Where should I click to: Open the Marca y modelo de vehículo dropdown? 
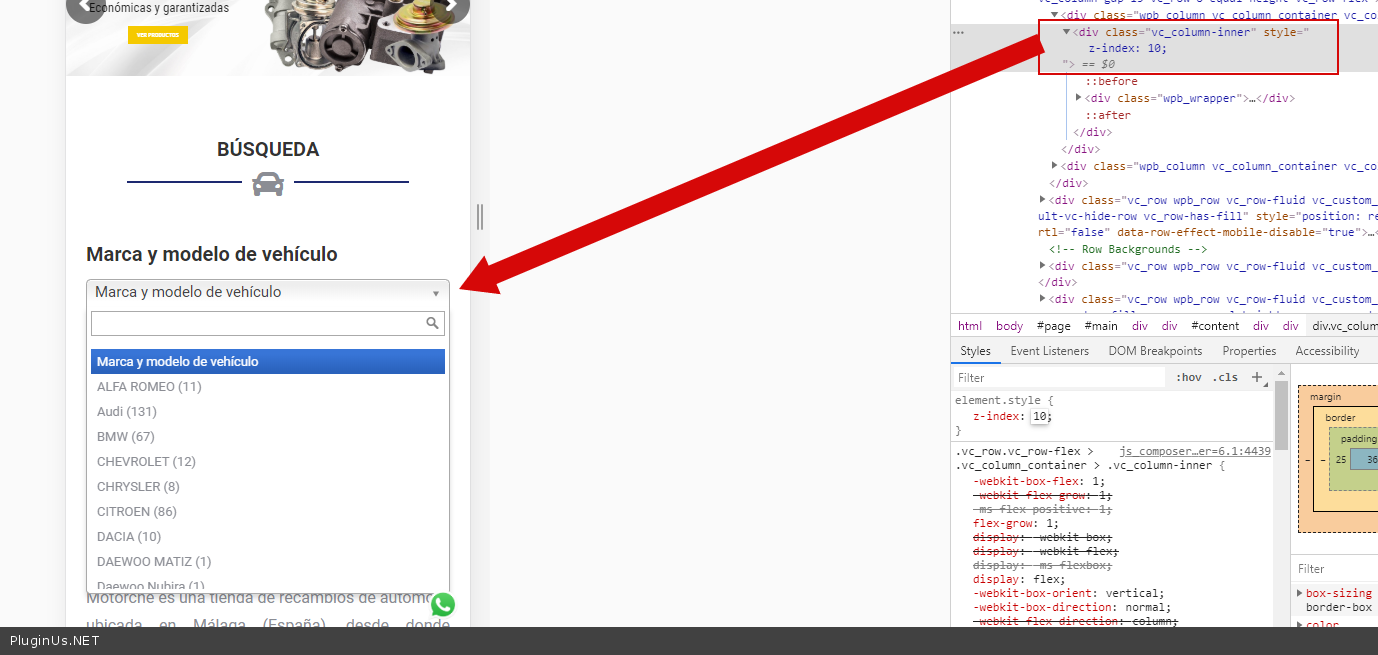point(268,293)
